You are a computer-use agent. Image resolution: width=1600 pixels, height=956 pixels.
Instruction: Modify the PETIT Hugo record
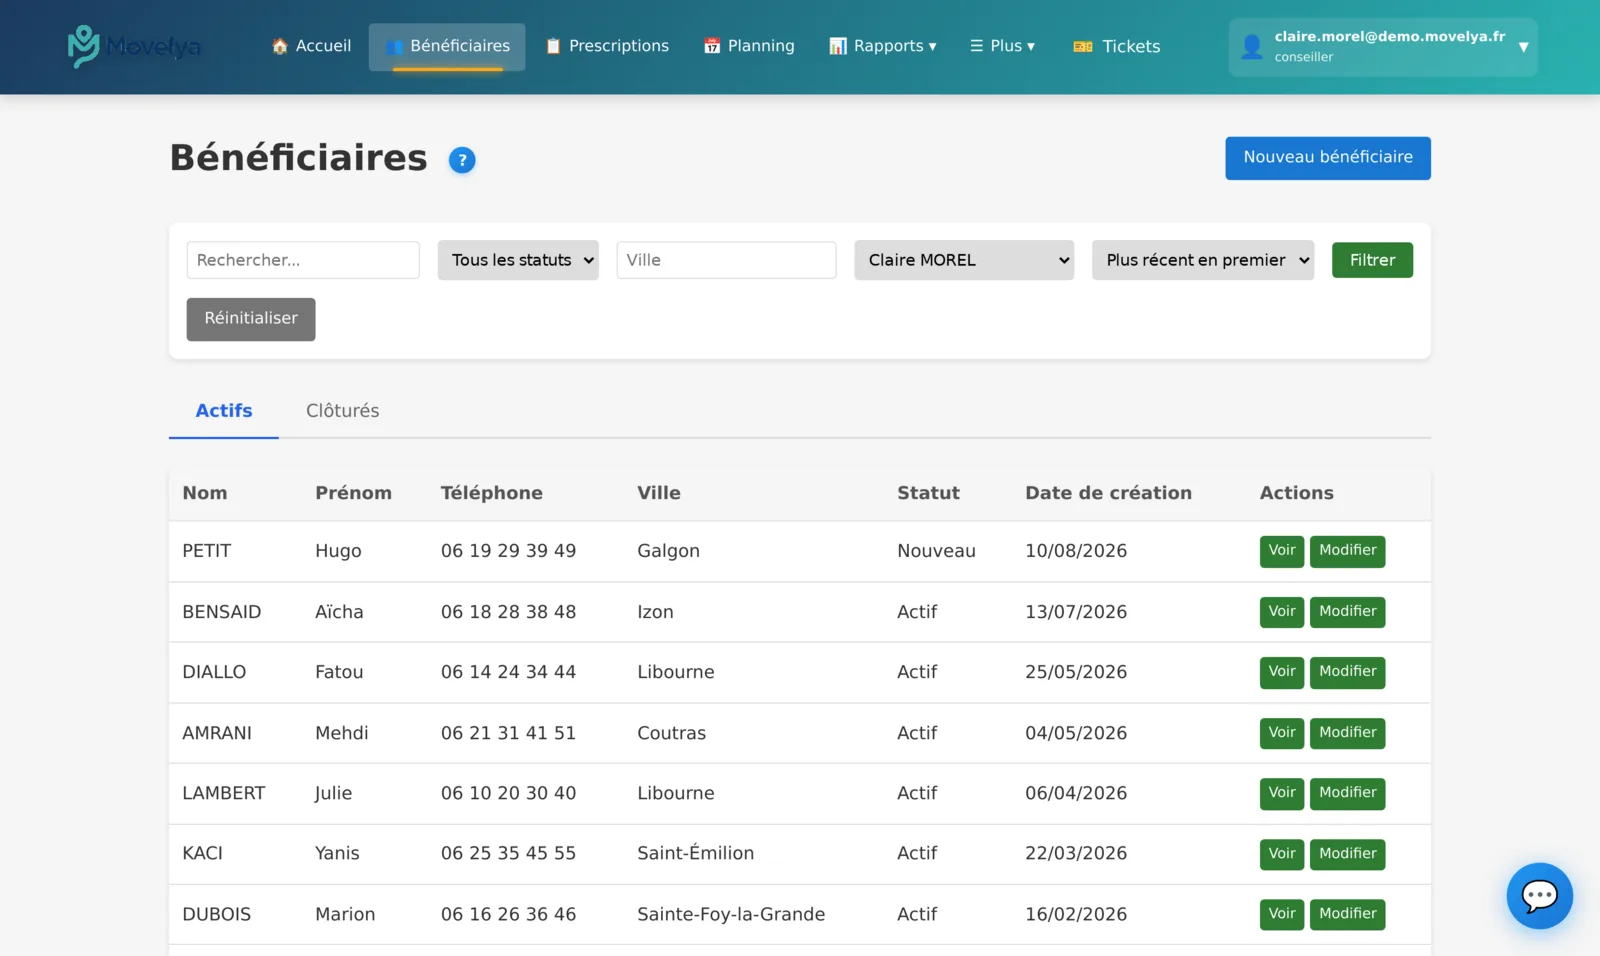click(x=1347, y=551)
